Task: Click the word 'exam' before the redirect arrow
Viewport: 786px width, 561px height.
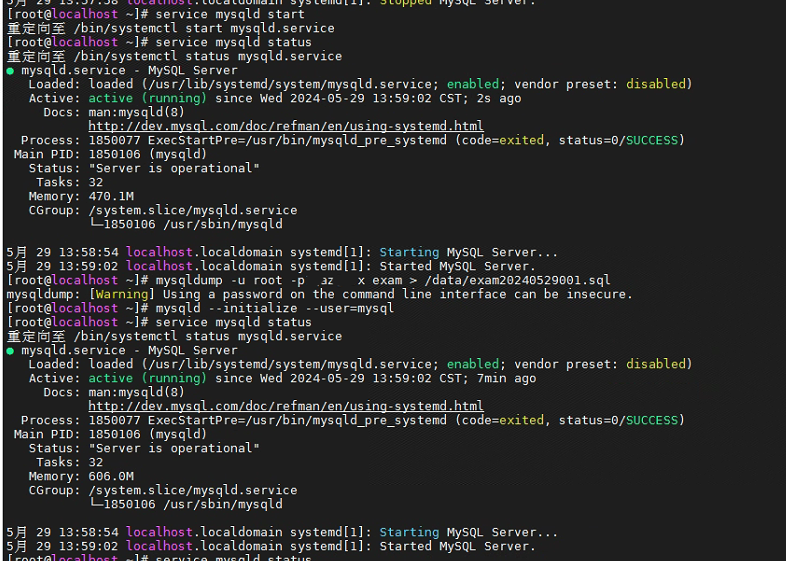Action: [x=386, y=280]
